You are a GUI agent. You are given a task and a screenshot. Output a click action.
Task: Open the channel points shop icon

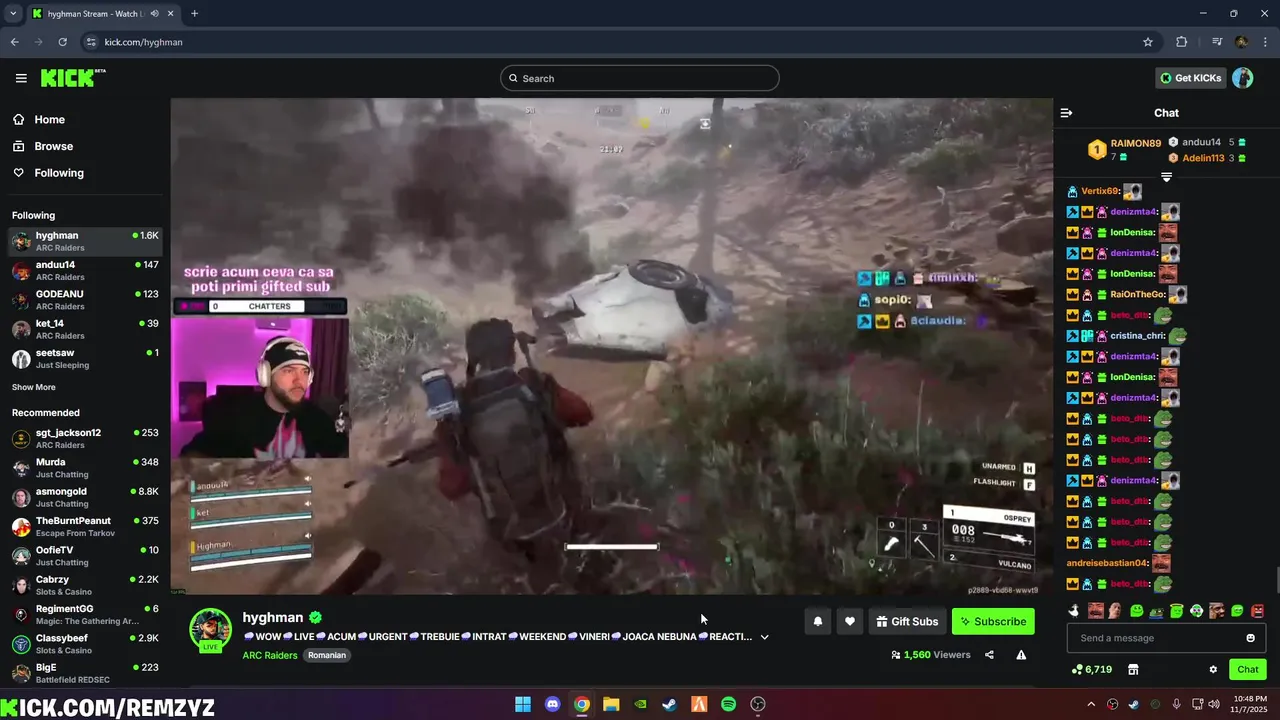tap(1133, 670)
